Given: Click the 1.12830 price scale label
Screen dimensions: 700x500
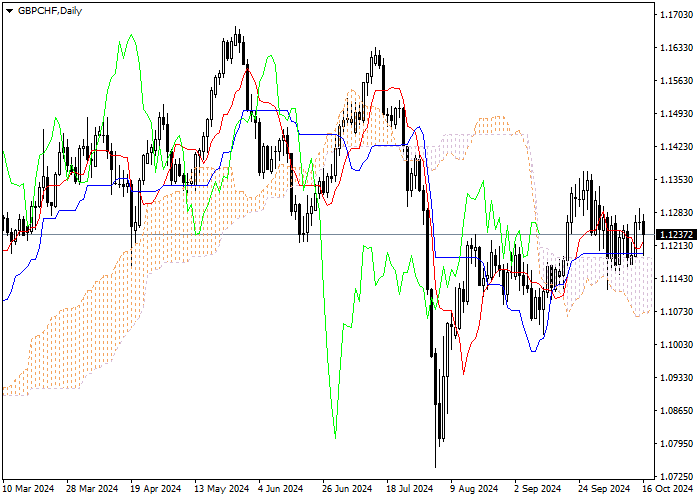Looking at the screenshot, I should (676, 213).
